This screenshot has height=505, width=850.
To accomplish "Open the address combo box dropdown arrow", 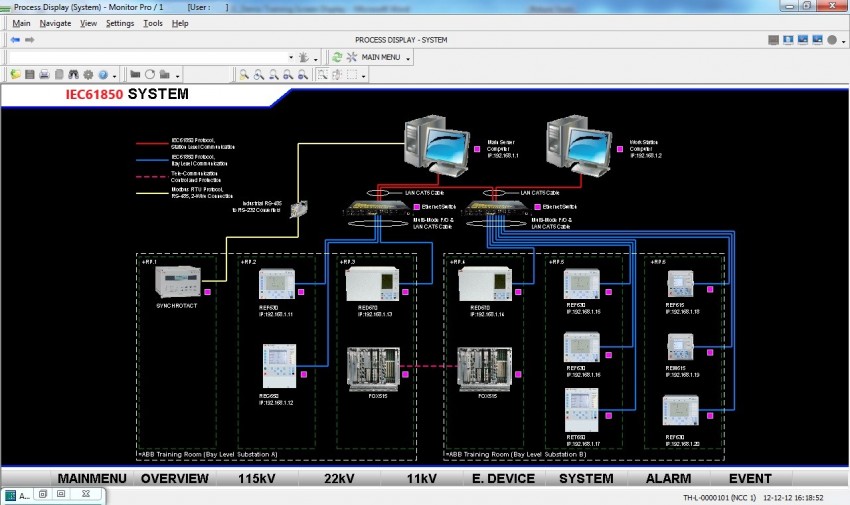I will click(291, 57).
